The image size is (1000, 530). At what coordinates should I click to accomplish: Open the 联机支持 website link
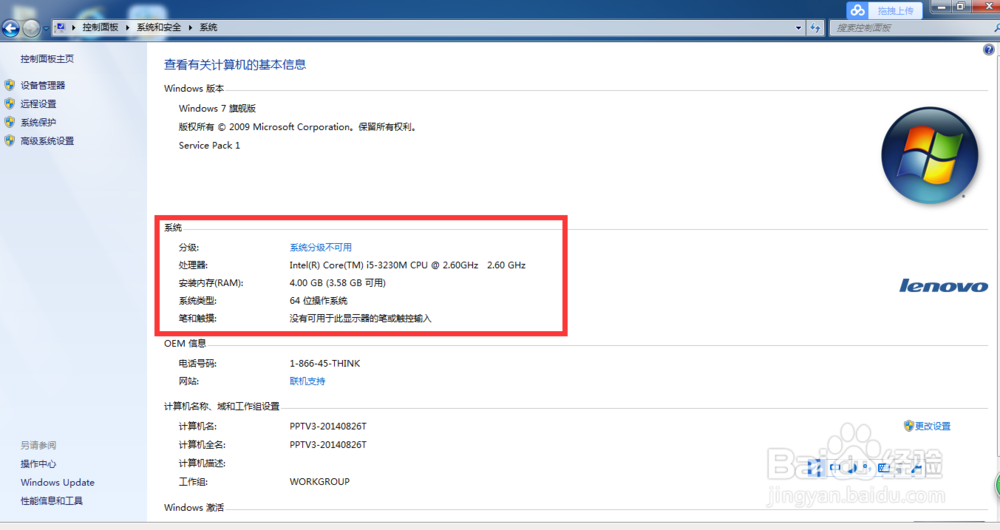point(307,381)
